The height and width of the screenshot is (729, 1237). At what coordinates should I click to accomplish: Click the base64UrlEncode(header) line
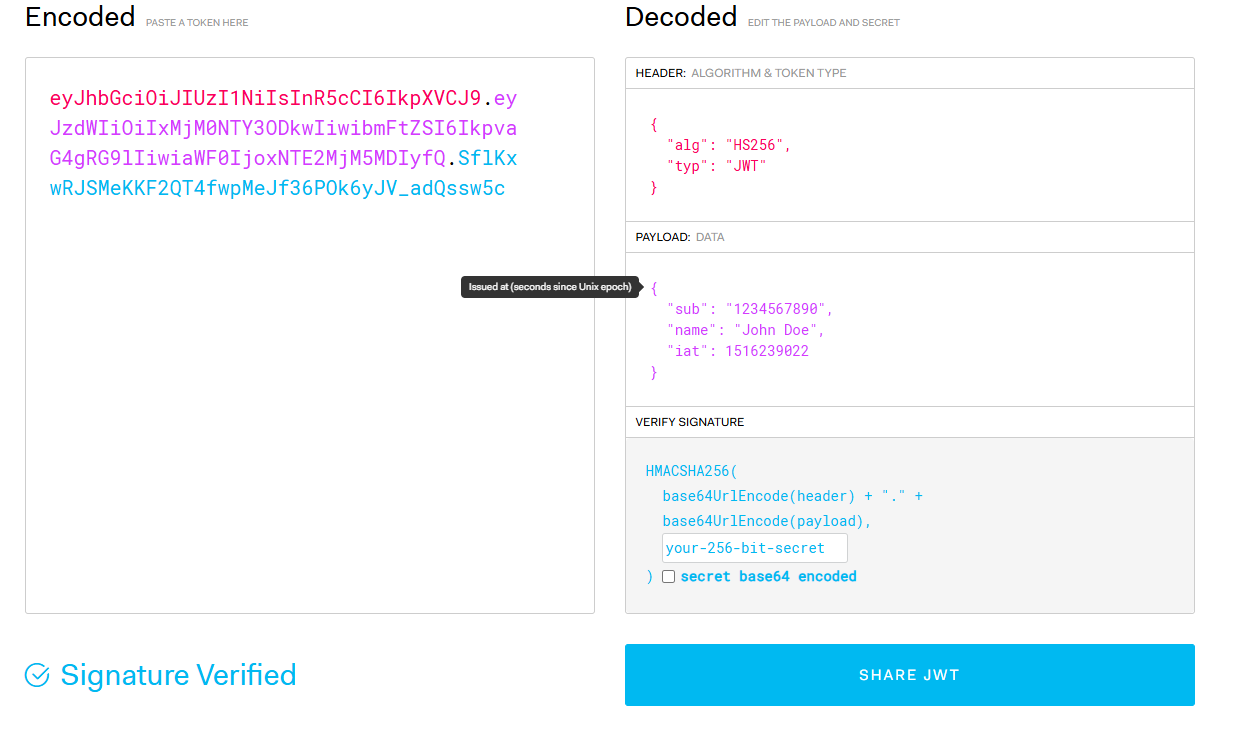[x=792, y=496]
